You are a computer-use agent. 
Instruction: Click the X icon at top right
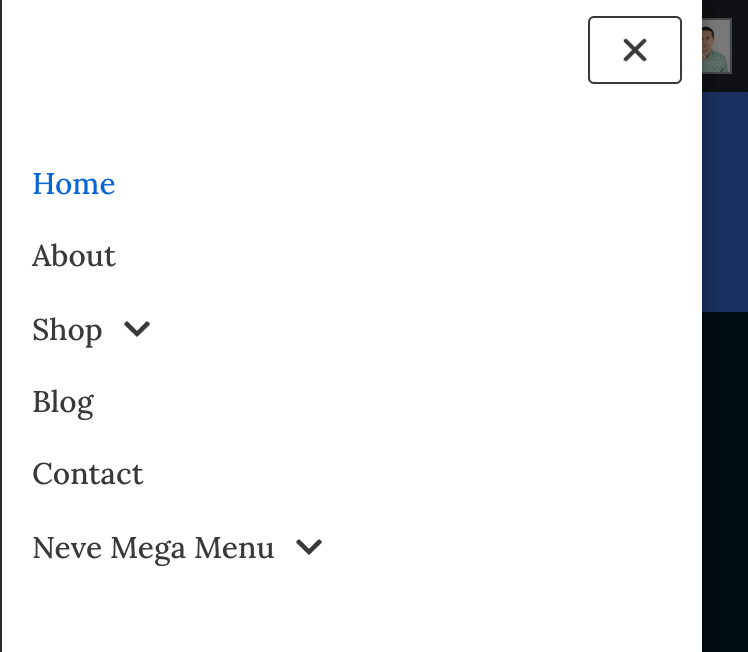[x=634, y=50]
